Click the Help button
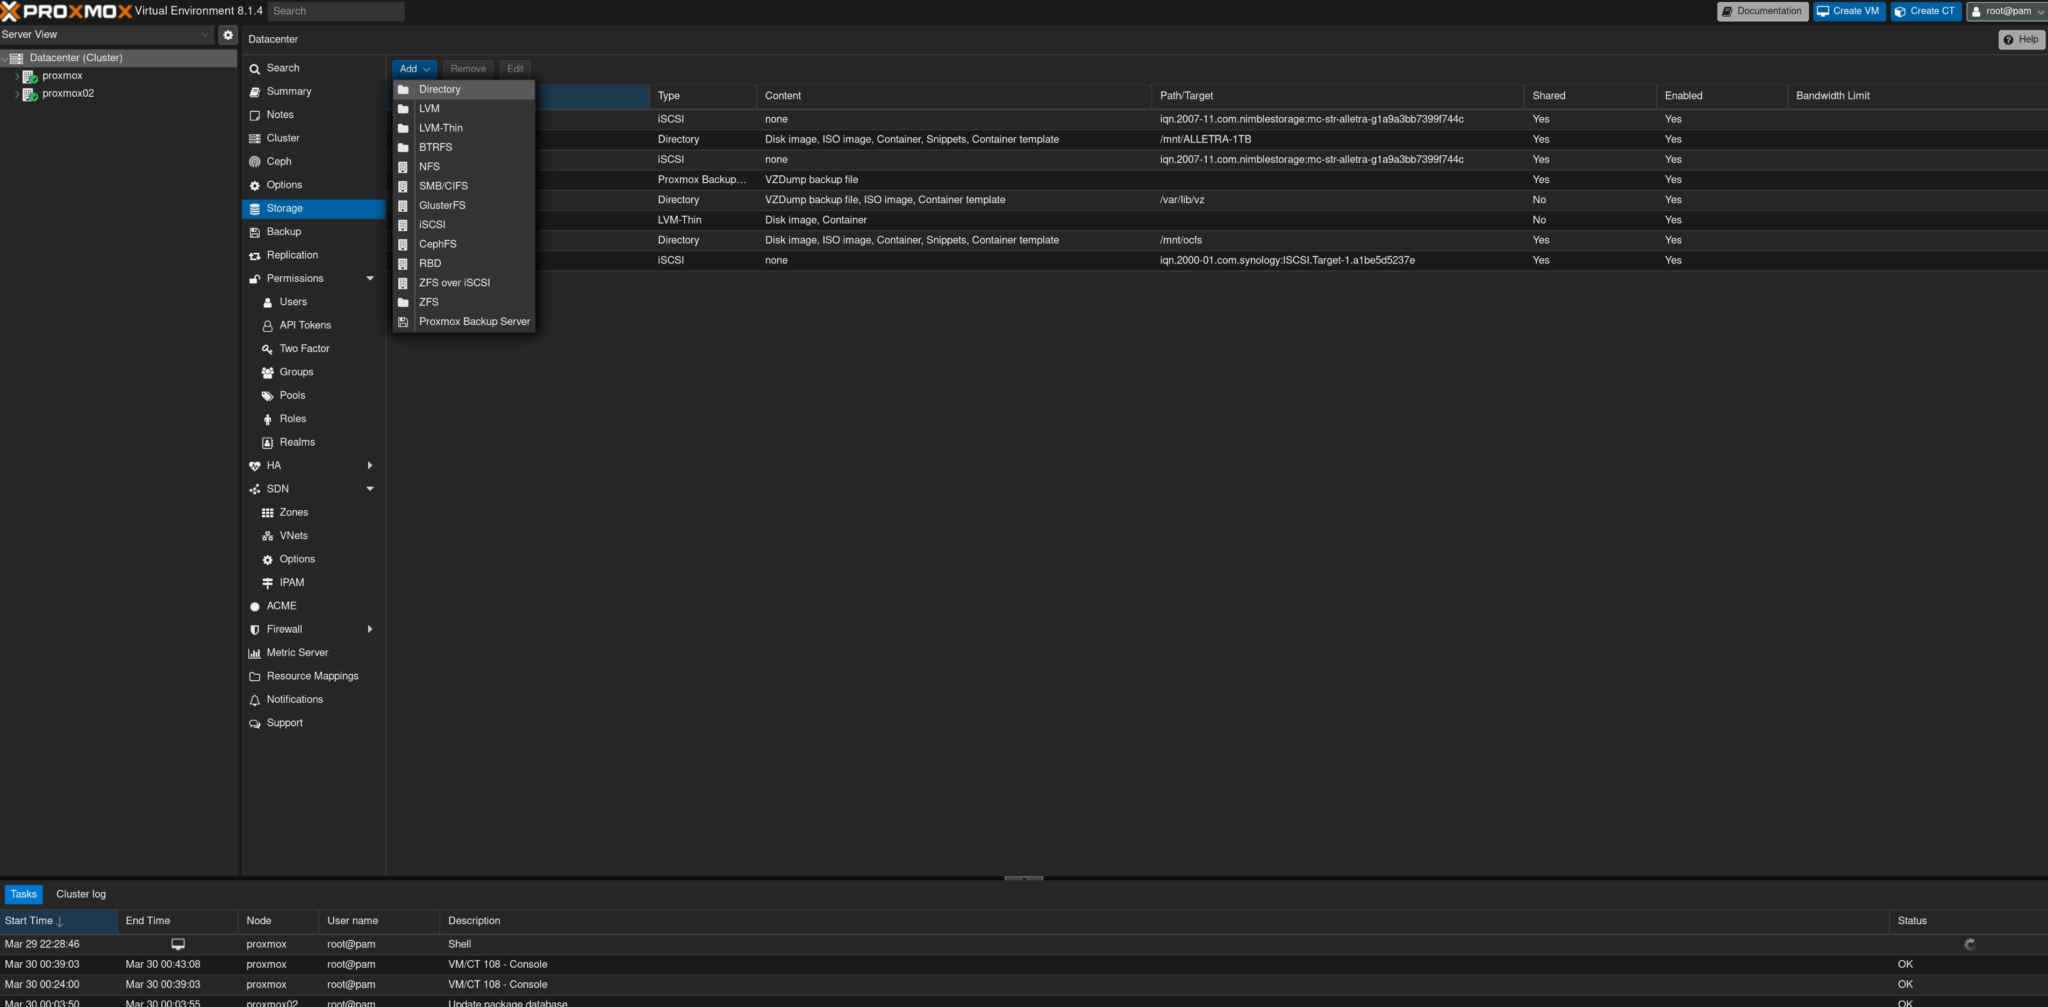Screen dimensions: 2048x1007 click(x=2021, y=40)
